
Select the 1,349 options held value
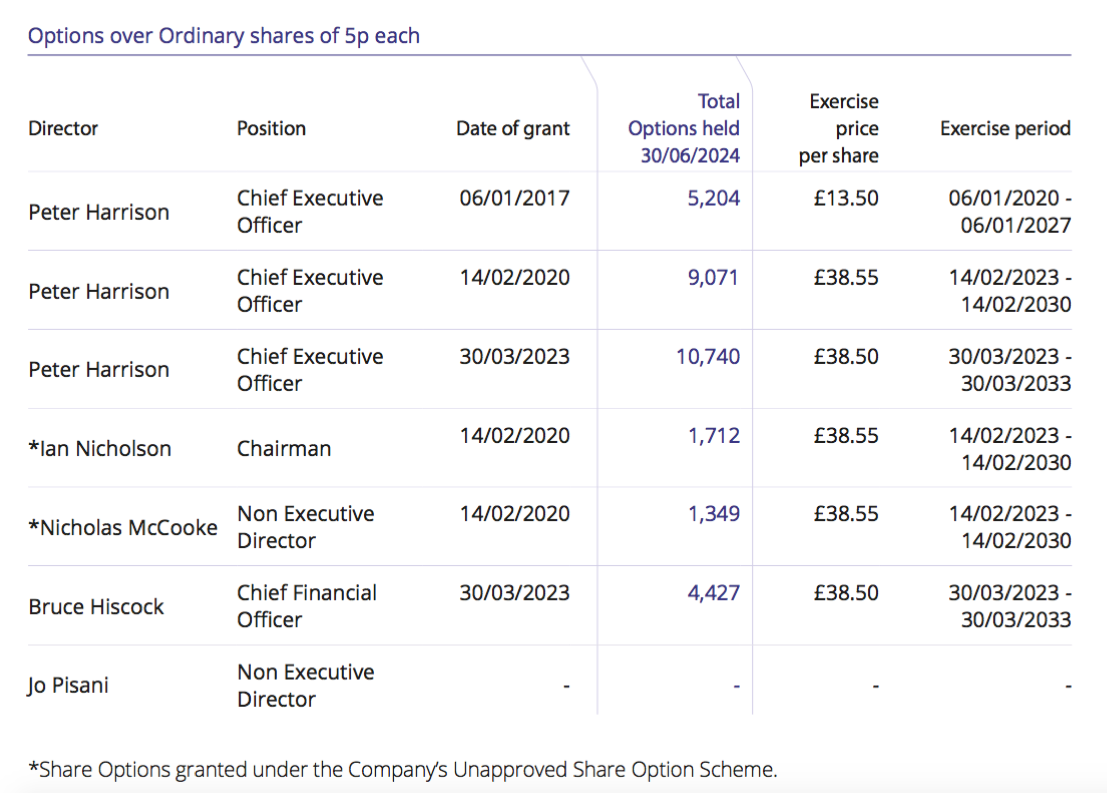click(x=714, y=514)
